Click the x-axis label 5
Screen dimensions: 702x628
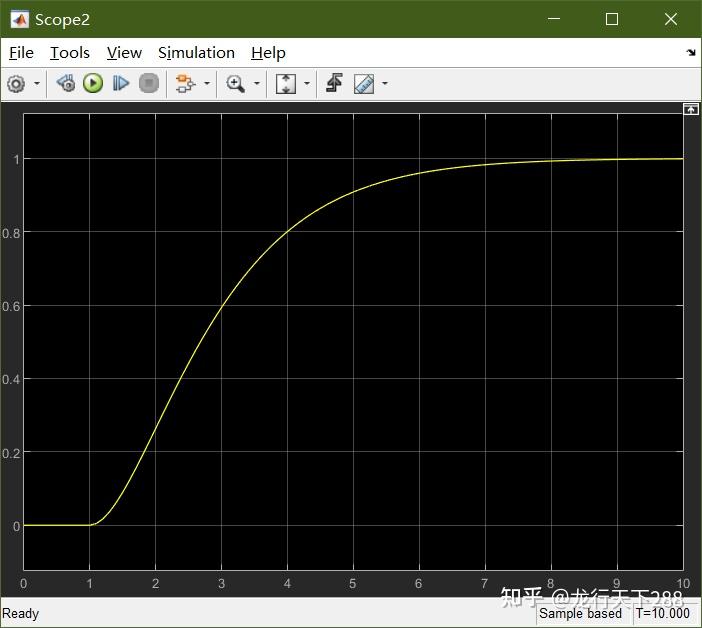tap(353, 583)
